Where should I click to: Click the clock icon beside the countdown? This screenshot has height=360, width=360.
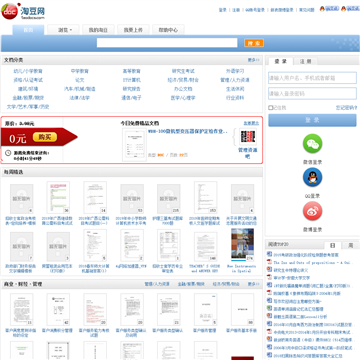8,153
